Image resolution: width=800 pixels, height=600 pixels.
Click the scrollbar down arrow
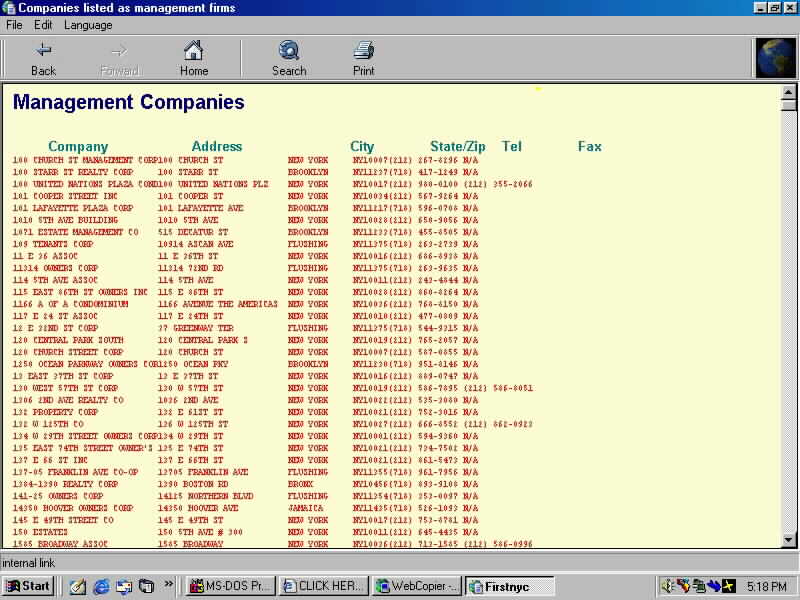click(x=788, y=540)
